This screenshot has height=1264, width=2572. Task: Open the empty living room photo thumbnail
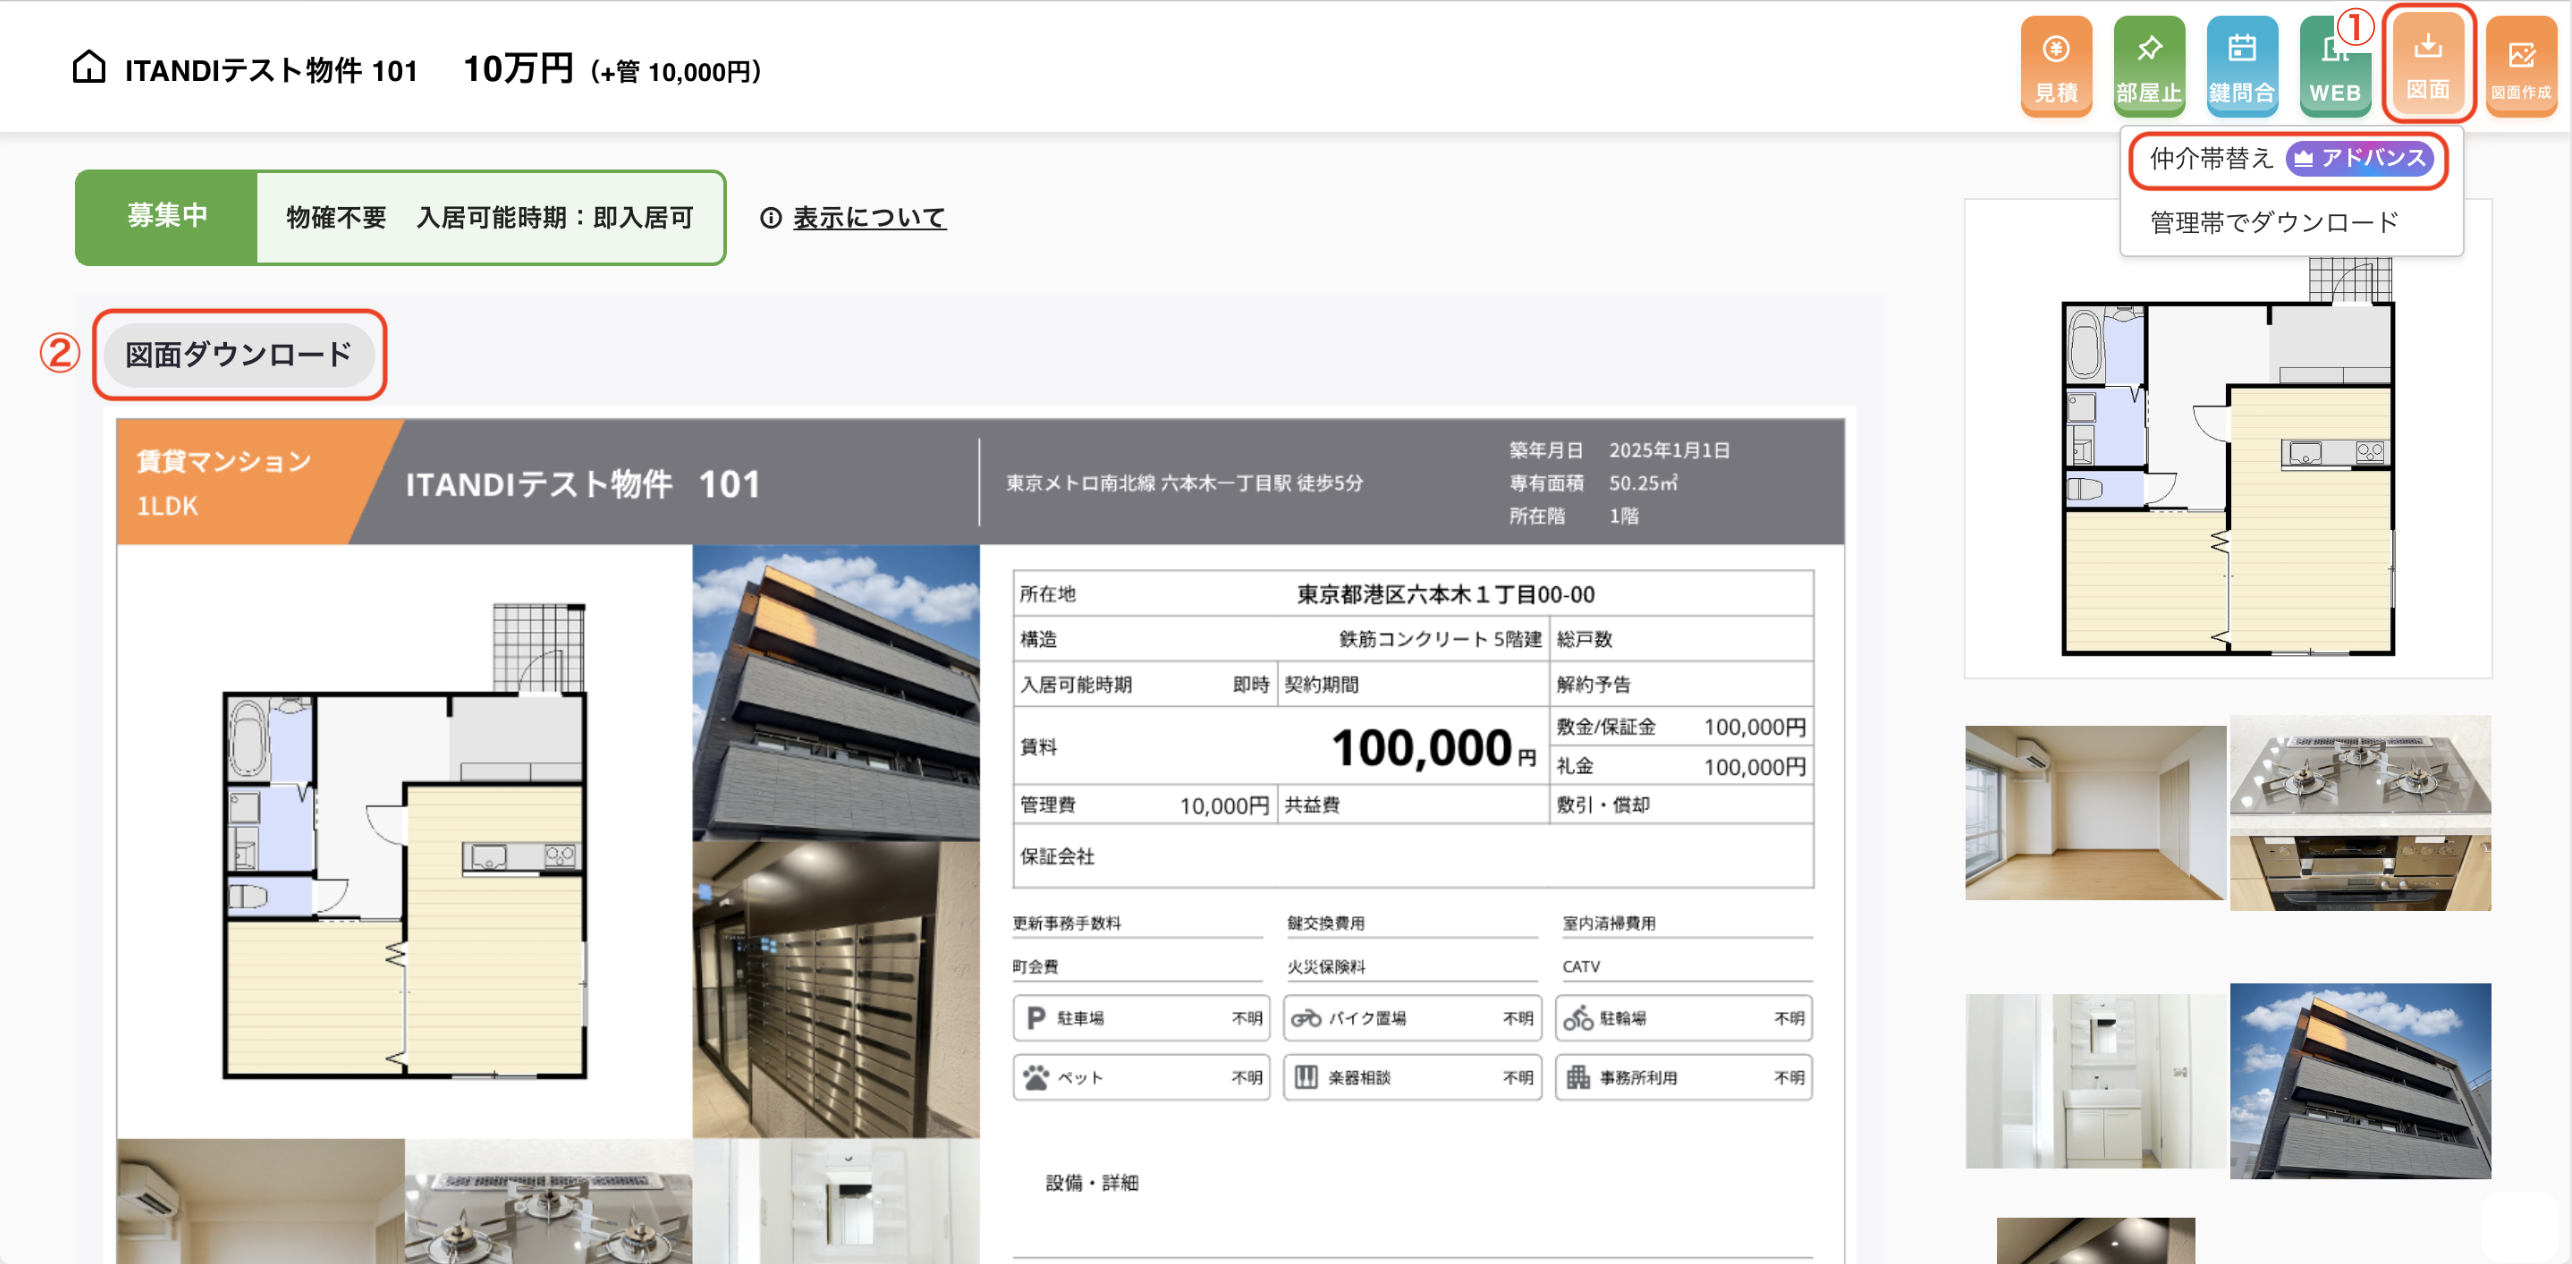2095,812
